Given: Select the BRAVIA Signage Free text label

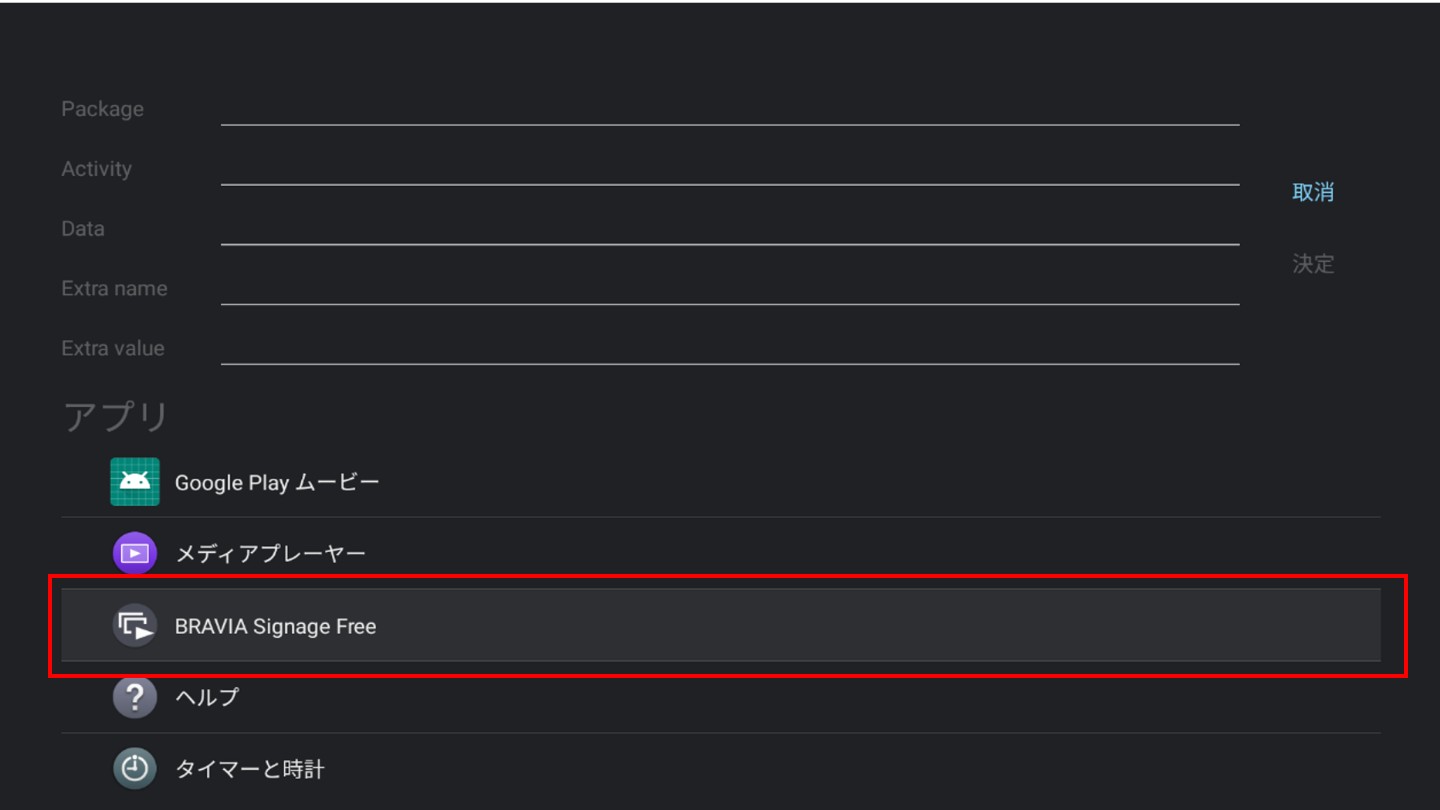Looking at the screenshot, I should point(275,627).
